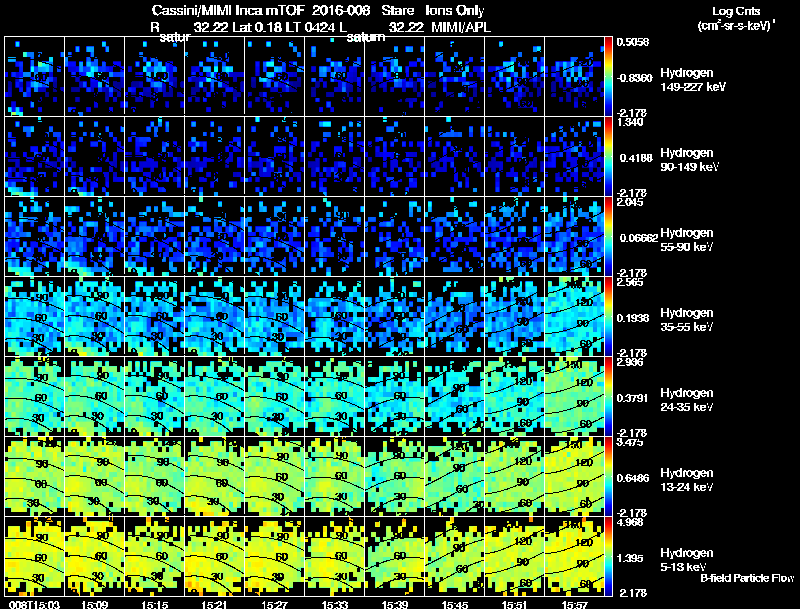The width and height of the screenshot is (800, 609).
Task: Click the Hydrogen 35-55 keV row color bar
Action: click(608, 317)
